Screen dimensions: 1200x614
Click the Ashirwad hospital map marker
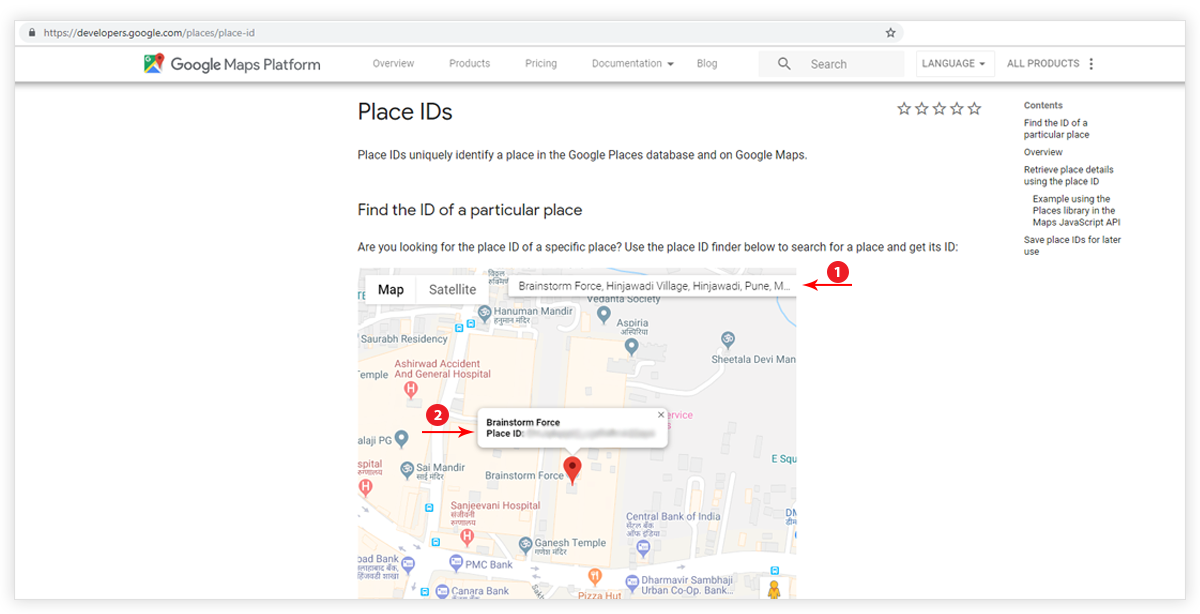tap(408, 389)
